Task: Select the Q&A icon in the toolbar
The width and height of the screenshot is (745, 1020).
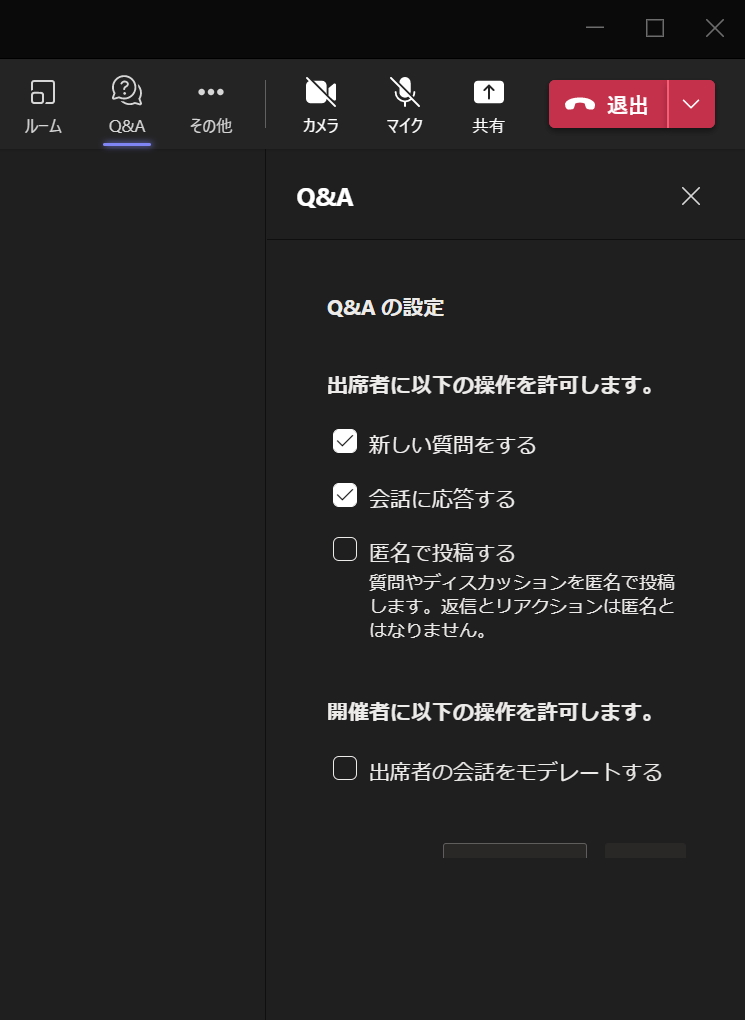Action: click(126, 104)
